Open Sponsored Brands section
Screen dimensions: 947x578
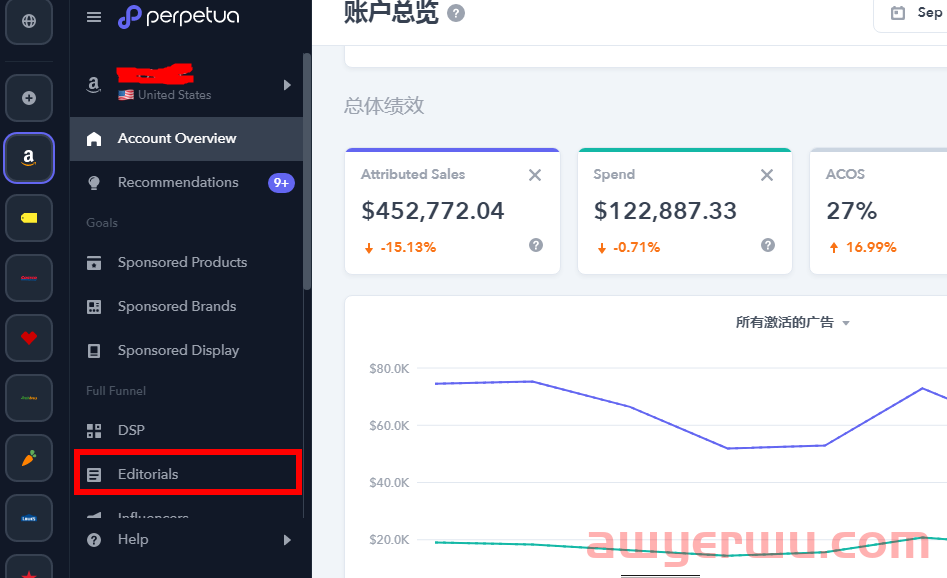click(x=177, y=306)
